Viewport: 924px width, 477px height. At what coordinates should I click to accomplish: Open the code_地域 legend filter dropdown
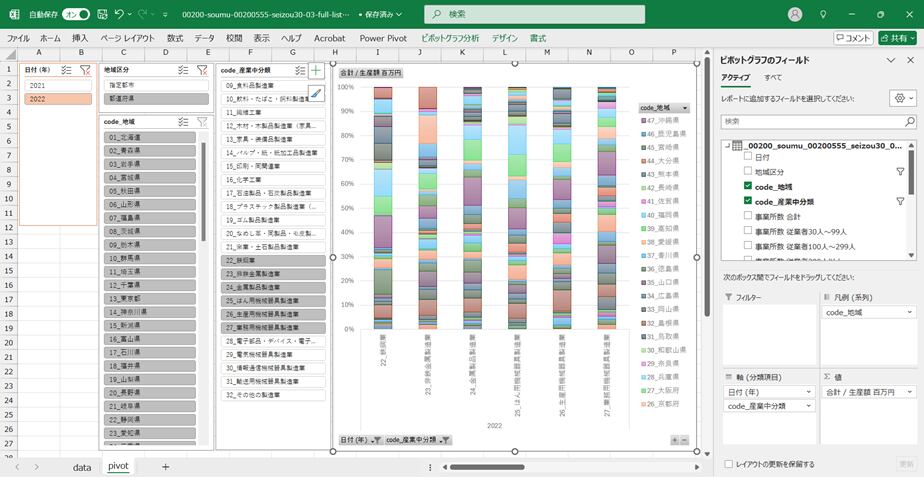pyautogui.click(x=684, y=107)
